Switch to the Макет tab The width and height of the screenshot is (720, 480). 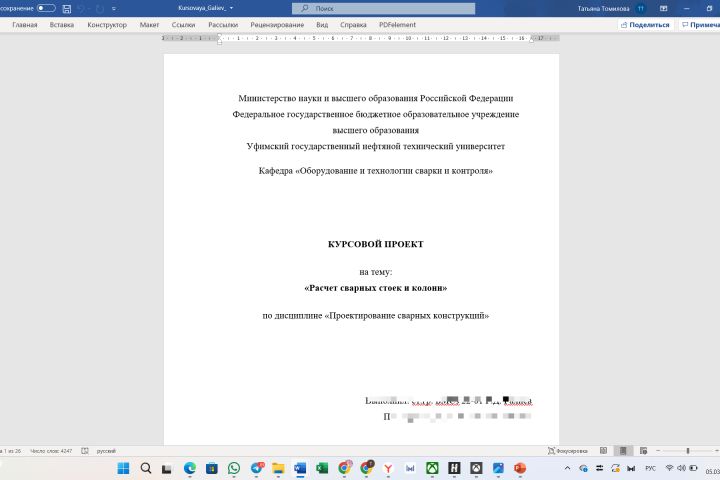tap(149, 25)
